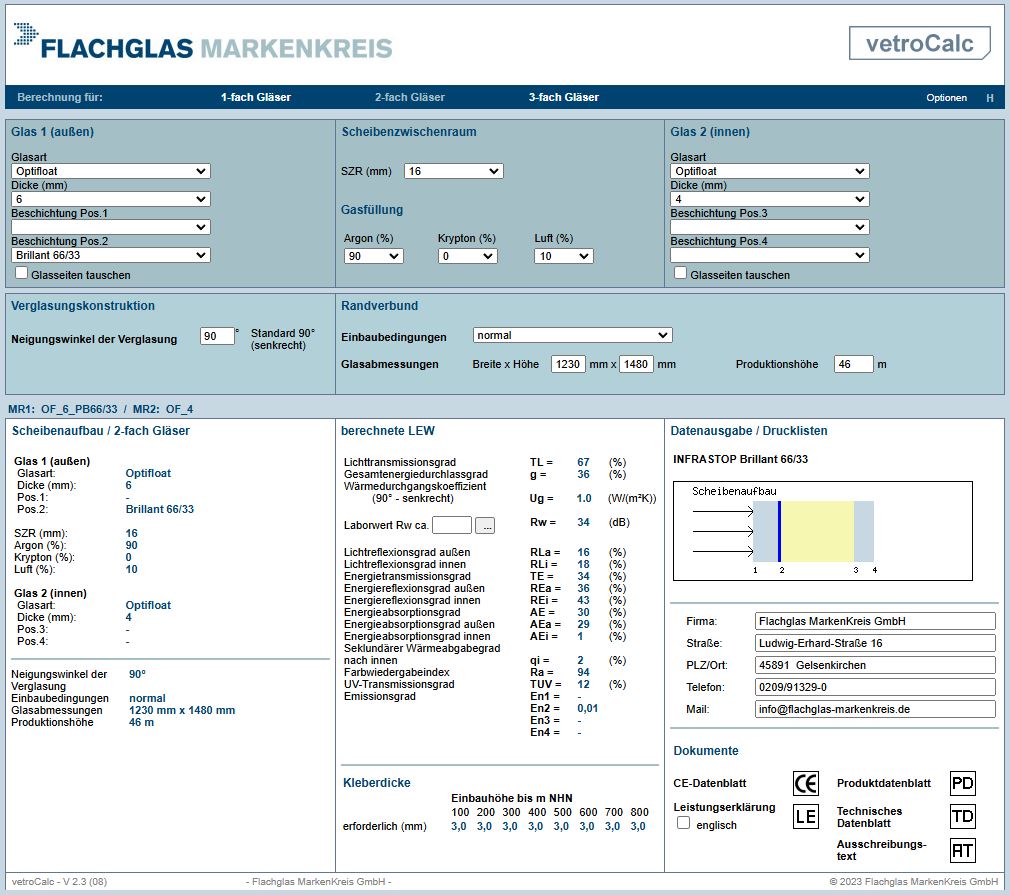
Task: Click the yellow gas space in diagram
Action: [817, 532]
